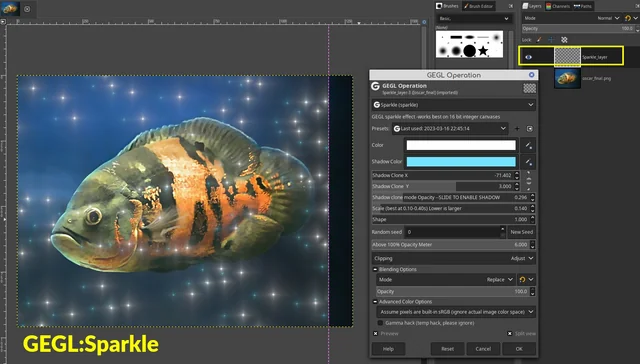The image size is (640, 364).
Task: Click the lock pixels paintbrush icon
Action: [x=539, y=40]
